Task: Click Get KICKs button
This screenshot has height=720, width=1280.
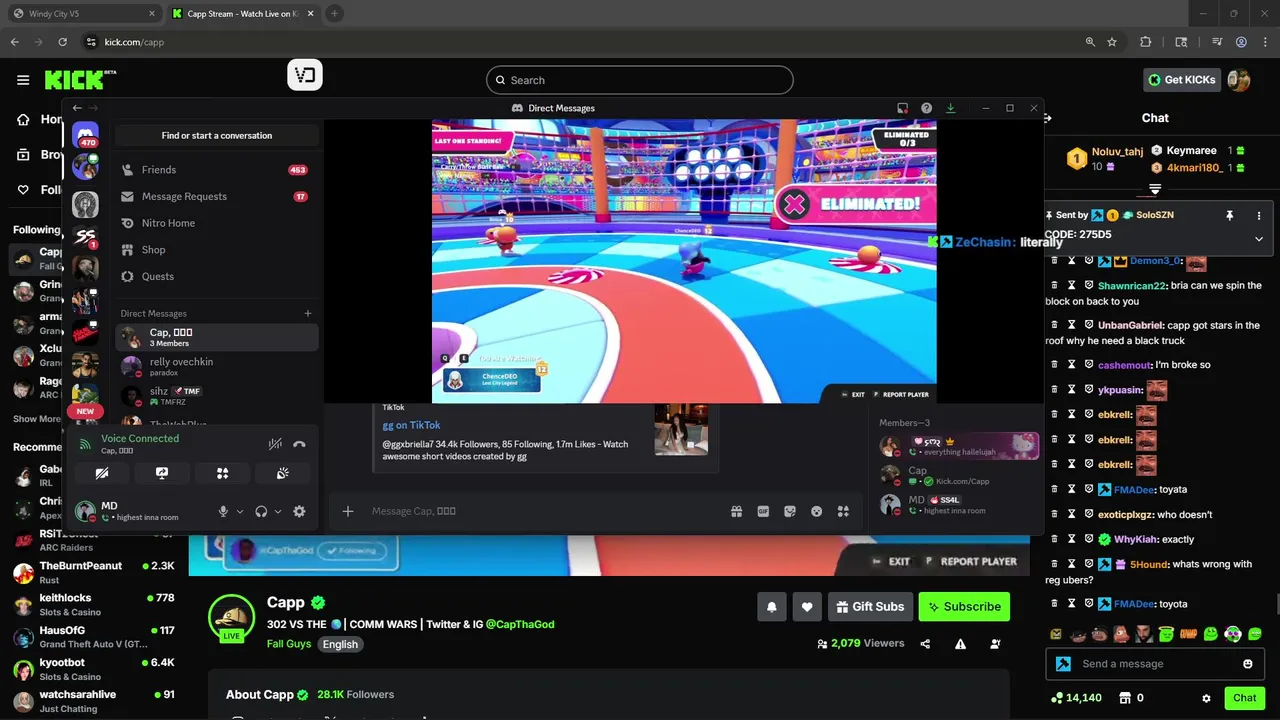Action: [1182, 80]
